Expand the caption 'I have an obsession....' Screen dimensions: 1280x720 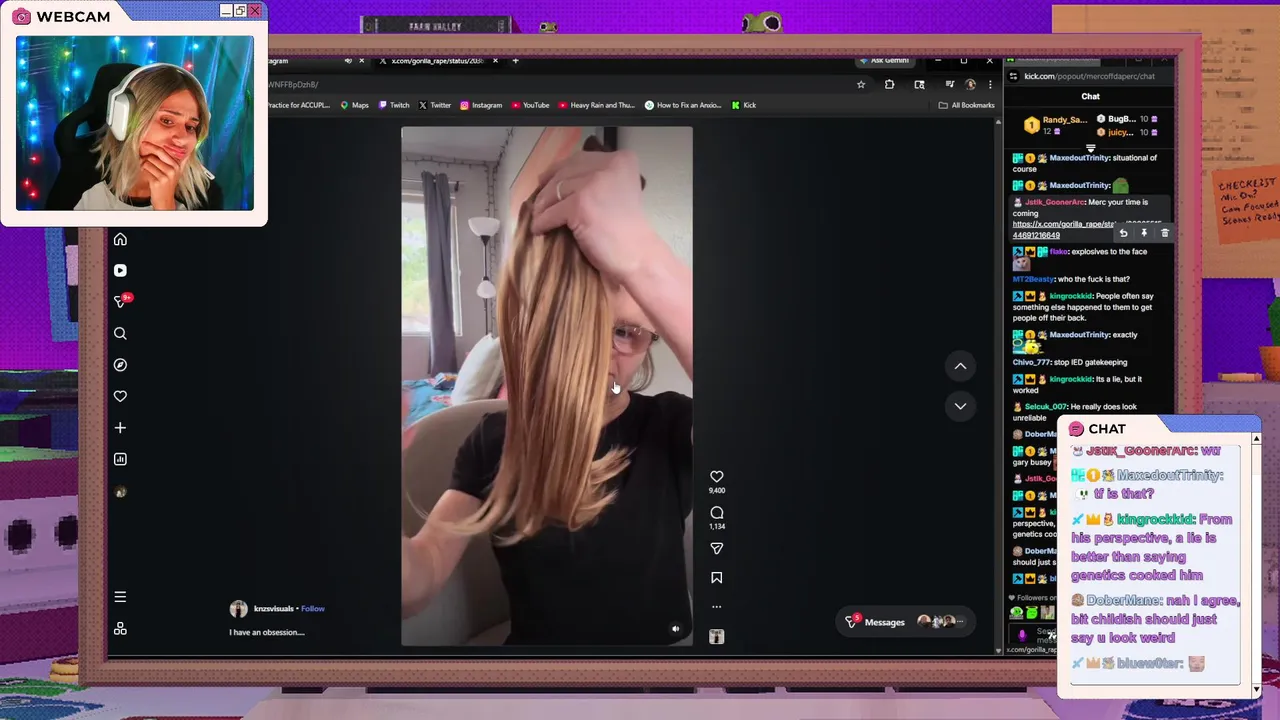[x=266, y=632]
